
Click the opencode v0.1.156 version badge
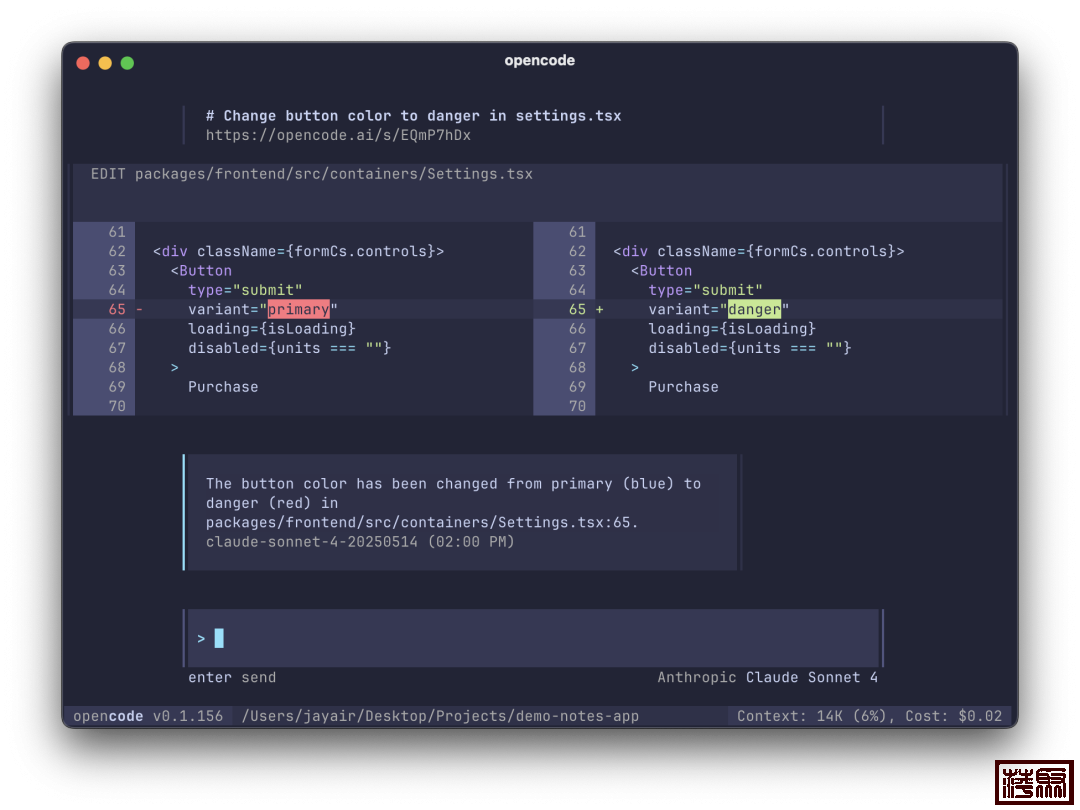point(148,716)
